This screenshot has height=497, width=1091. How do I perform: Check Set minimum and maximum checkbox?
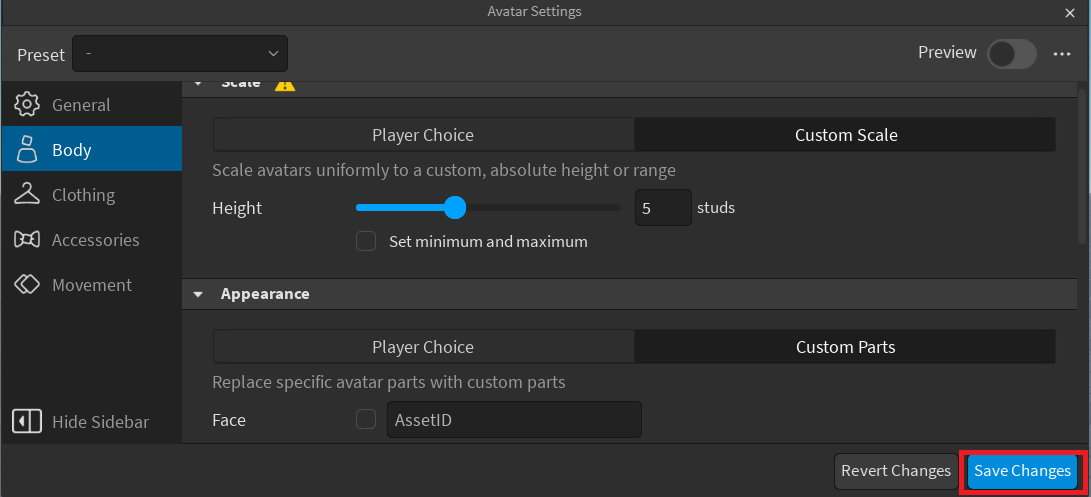click(366, 241)
